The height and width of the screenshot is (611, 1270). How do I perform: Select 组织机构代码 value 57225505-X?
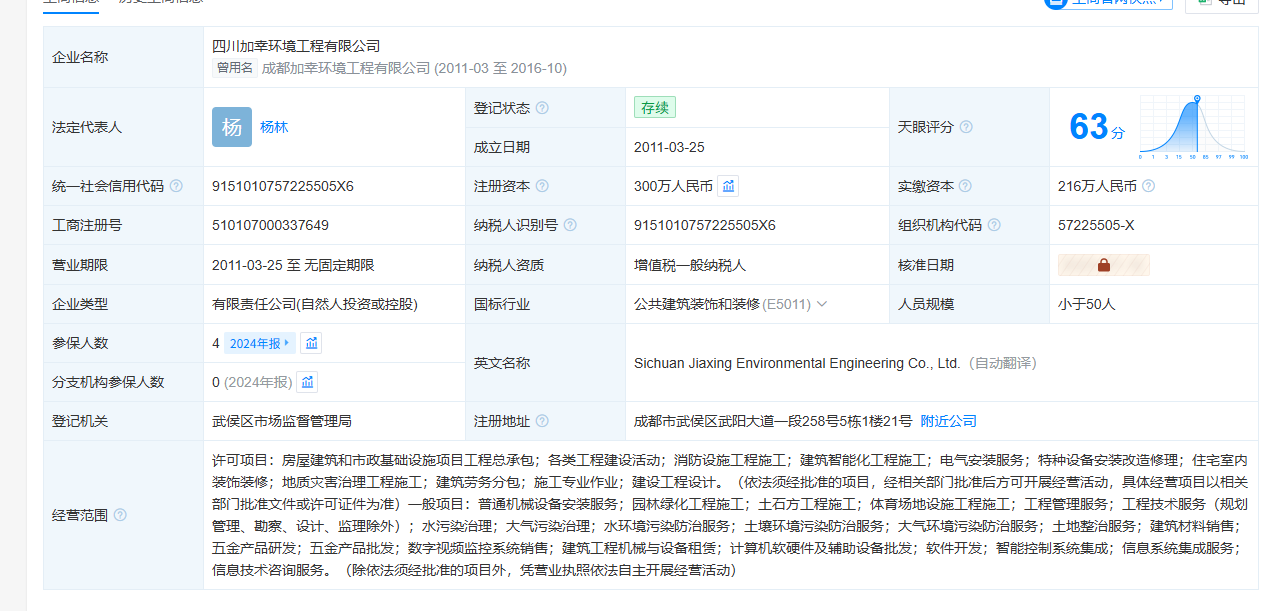coord(1096,225)
